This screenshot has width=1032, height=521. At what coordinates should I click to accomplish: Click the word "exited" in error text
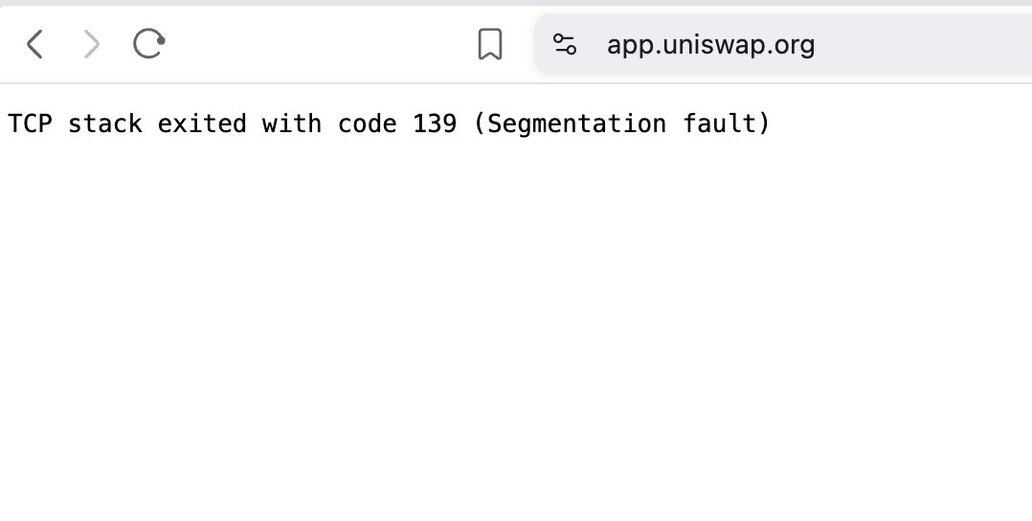[202, 124]
